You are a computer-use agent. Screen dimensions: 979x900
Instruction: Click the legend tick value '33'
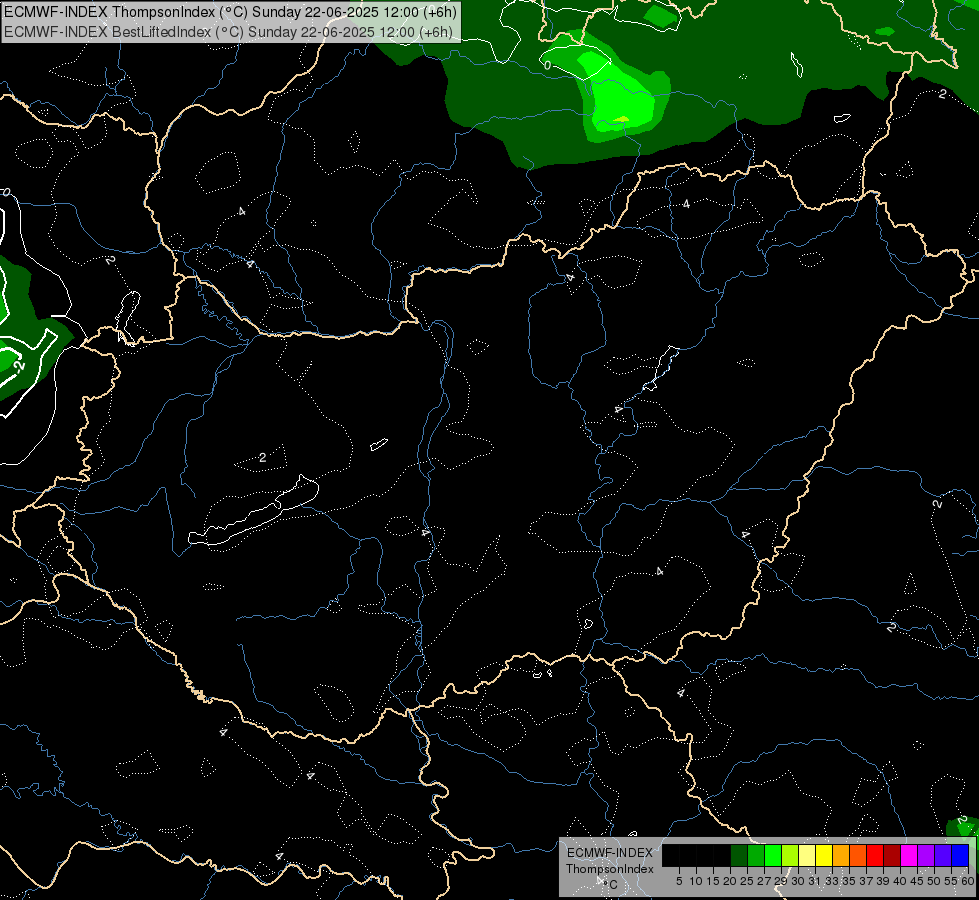[832, 881]
